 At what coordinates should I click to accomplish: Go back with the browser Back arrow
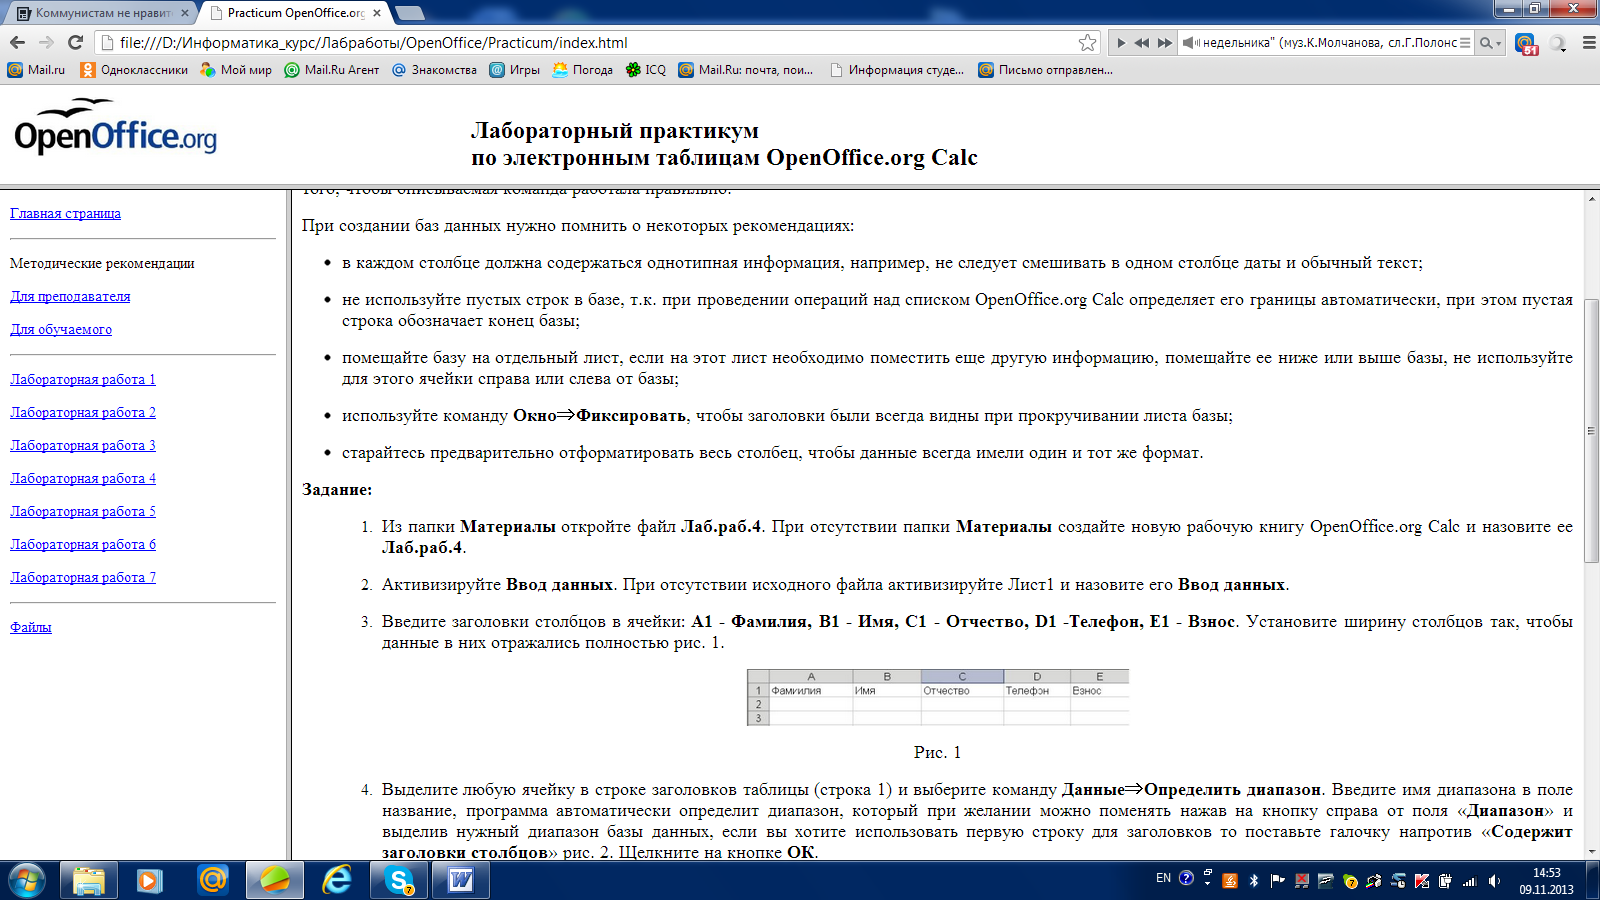pyautogui.click(x=17, y=42)
